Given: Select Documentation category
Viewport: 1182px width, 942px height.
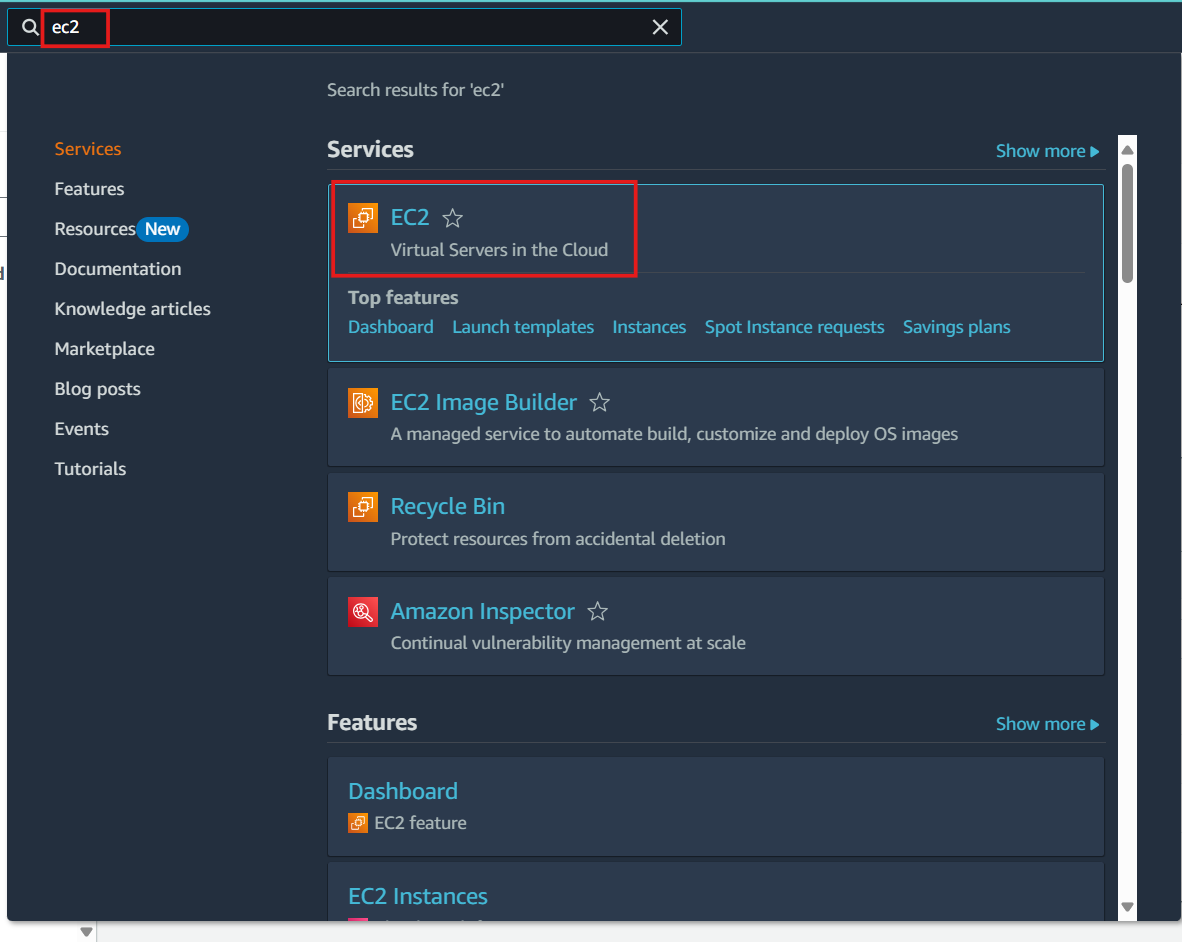Looking at the screenshot, I should point(118,268).
